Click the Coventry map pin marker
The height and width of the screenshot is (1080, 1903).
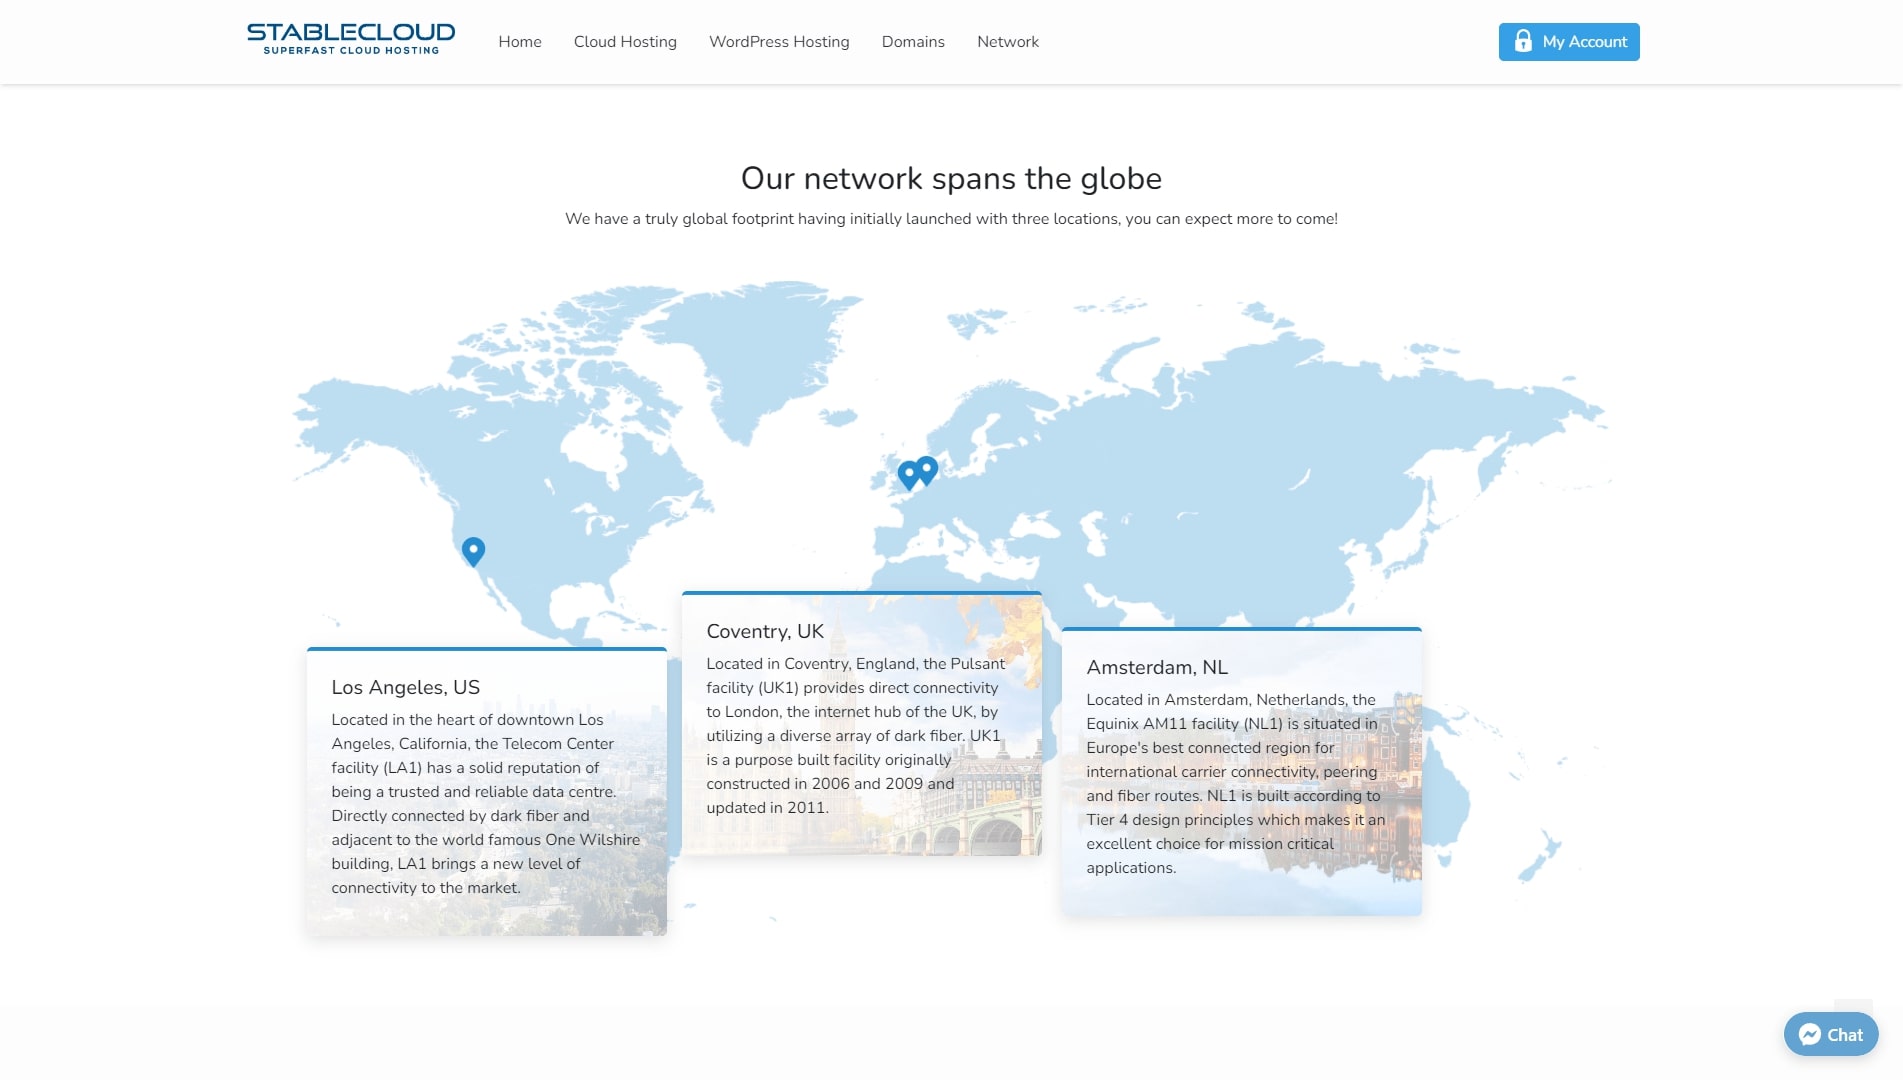point(907,475)
